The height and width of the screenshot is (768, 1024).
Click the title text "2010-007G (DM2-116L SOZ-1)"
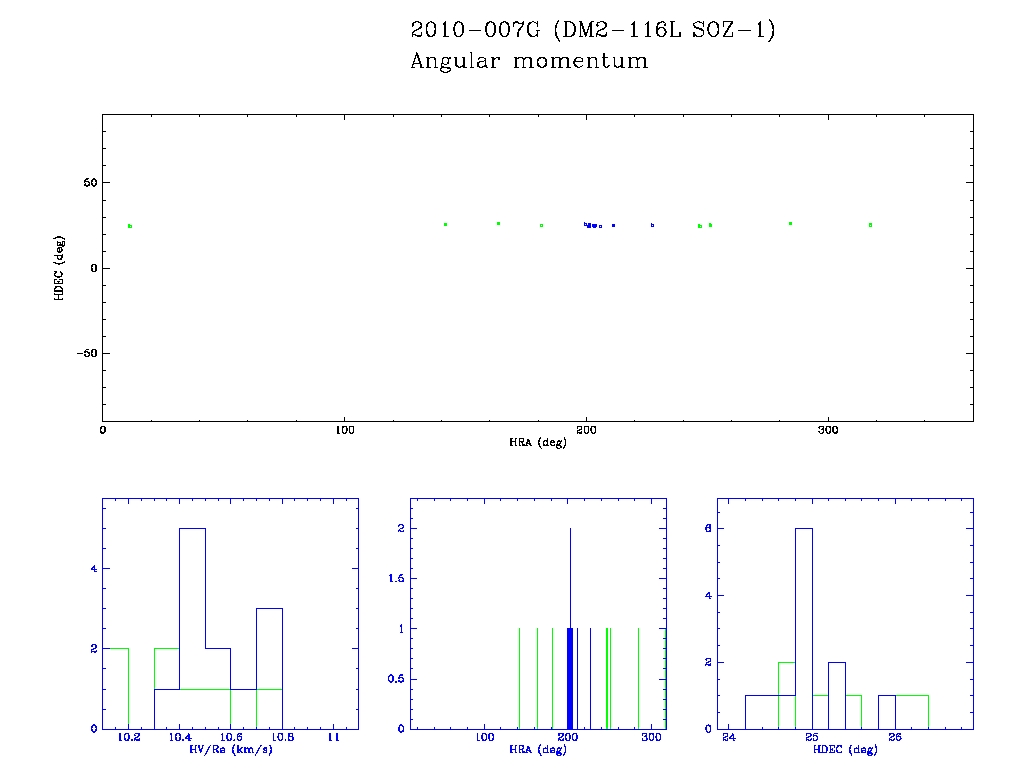point(593,30)
